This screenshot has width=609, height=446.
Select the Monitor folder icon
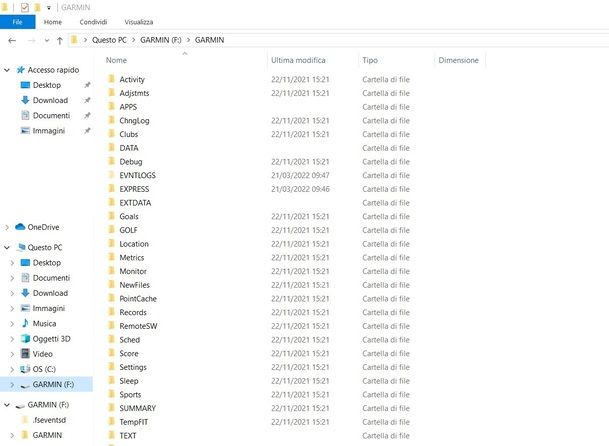tap(111, 270)
